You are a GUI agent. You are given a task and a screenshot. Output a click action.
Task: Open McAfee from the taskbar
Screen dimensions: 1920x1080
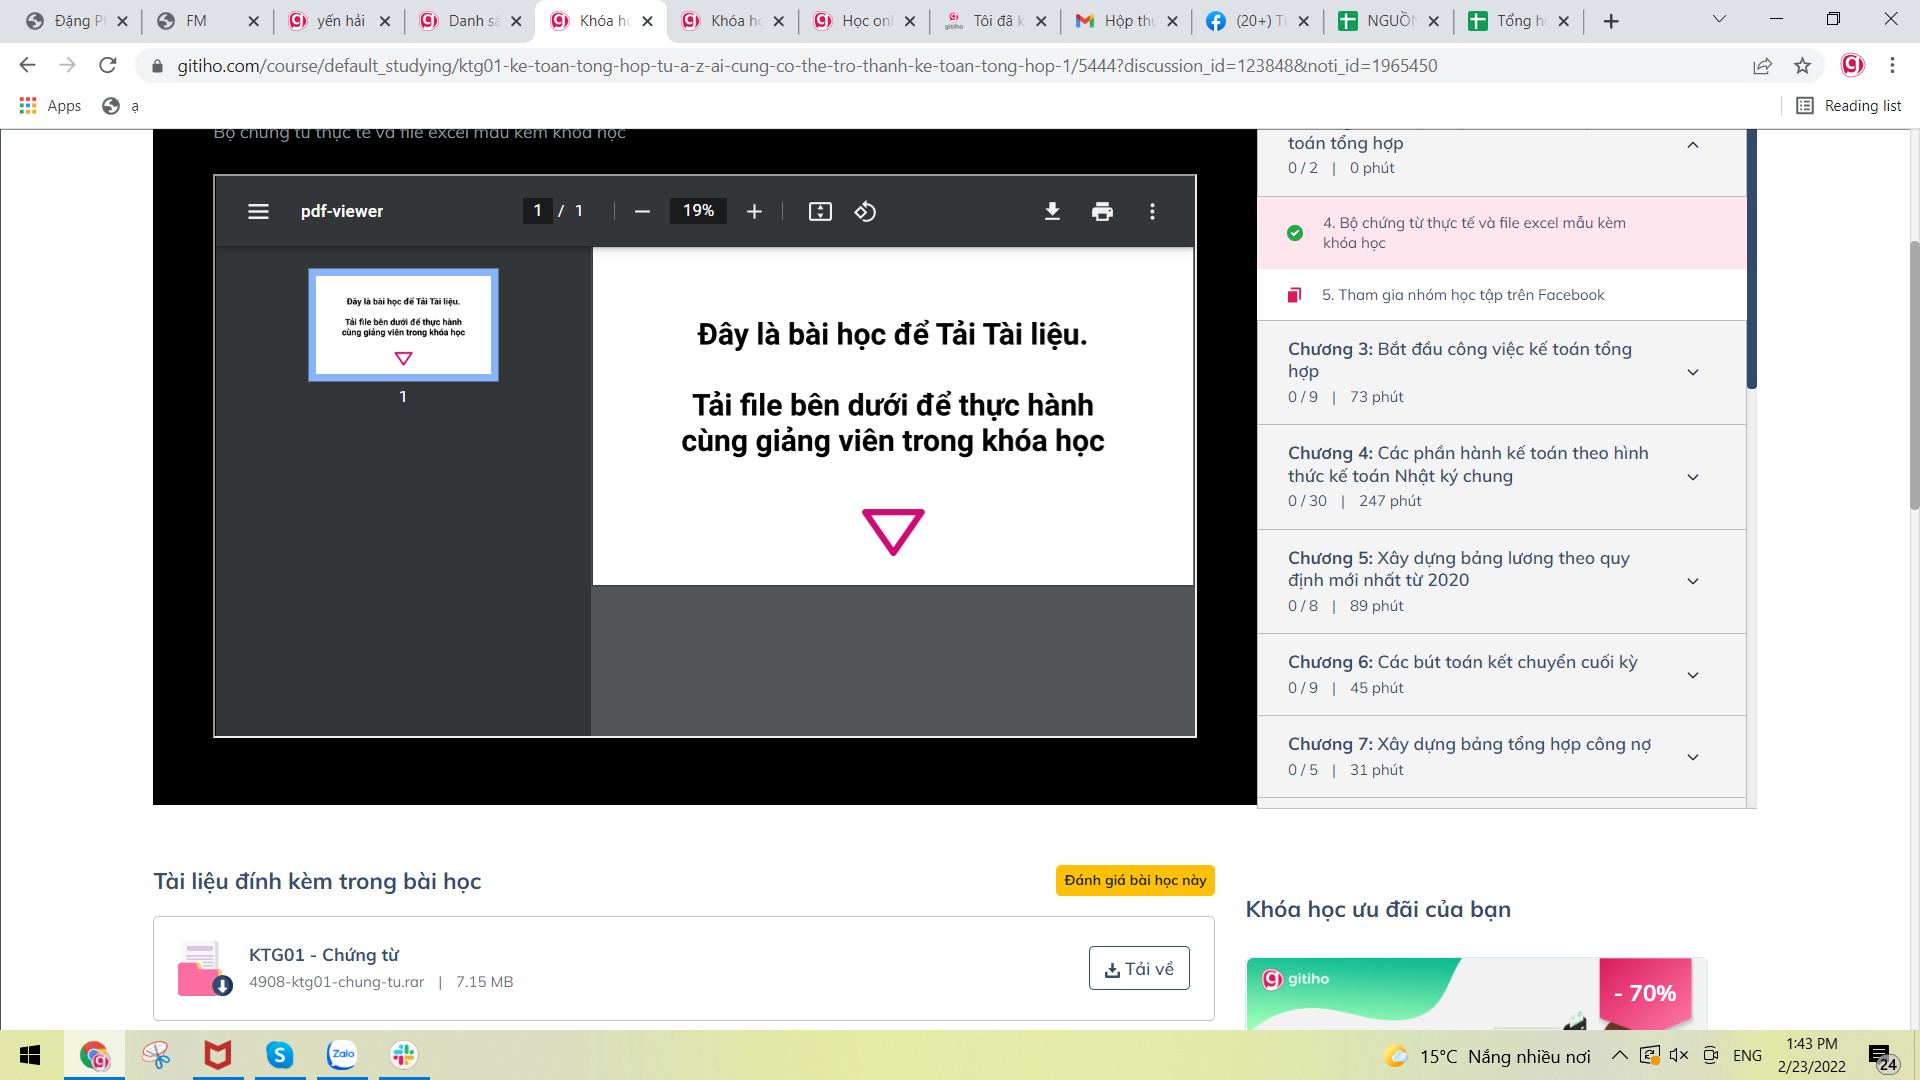[x=218, y=1055]
